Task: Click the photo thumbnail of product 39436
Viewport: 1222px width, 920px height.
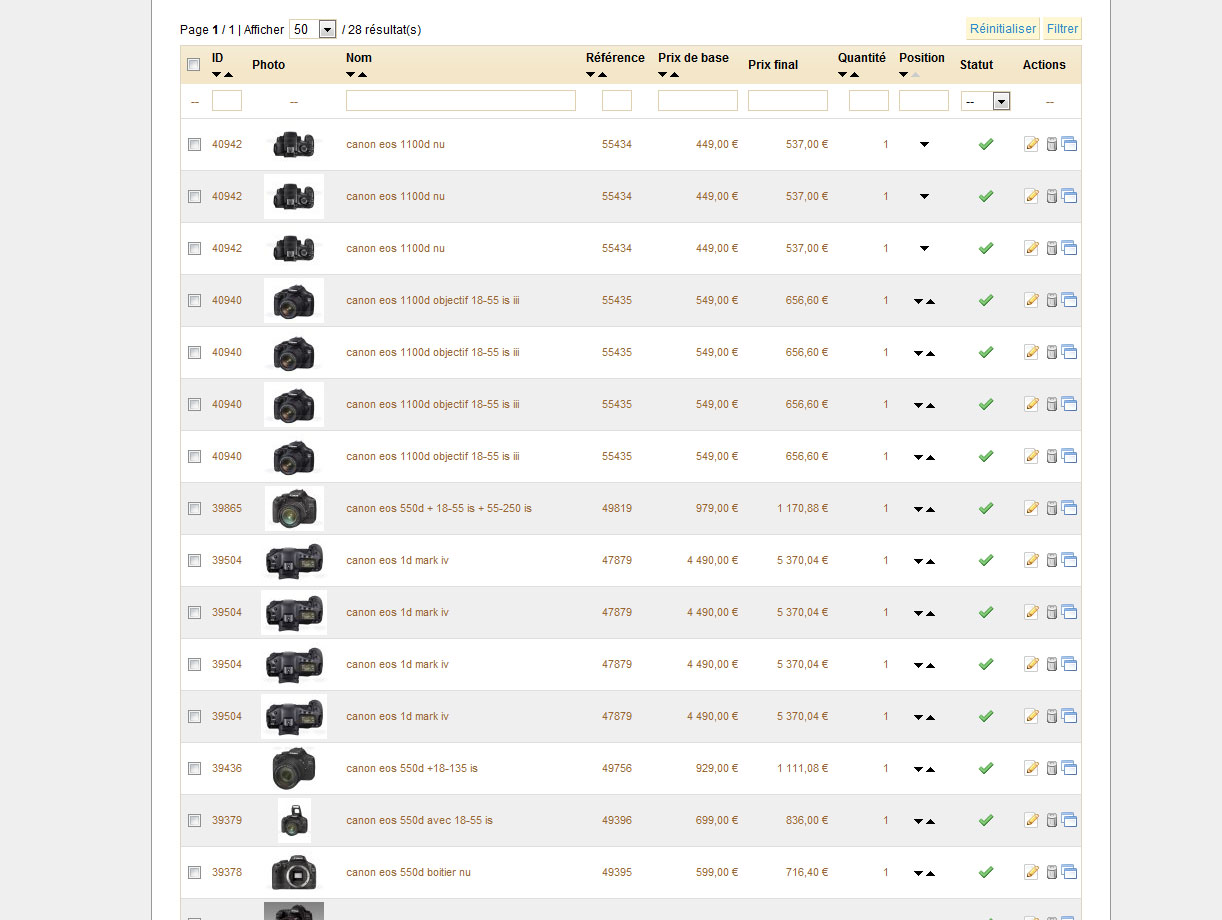Action: click(x=294, y=768)
